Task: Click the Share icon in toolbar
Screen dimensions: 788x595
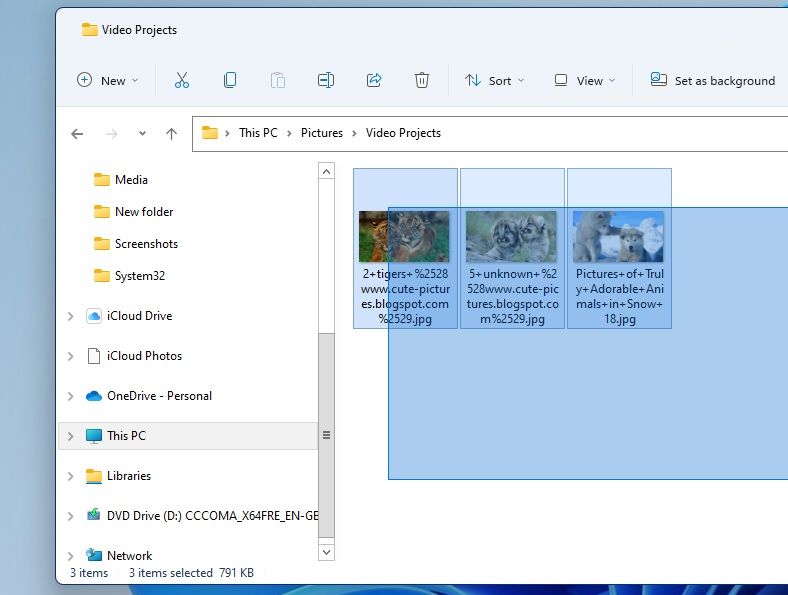Action: (374, 81)
